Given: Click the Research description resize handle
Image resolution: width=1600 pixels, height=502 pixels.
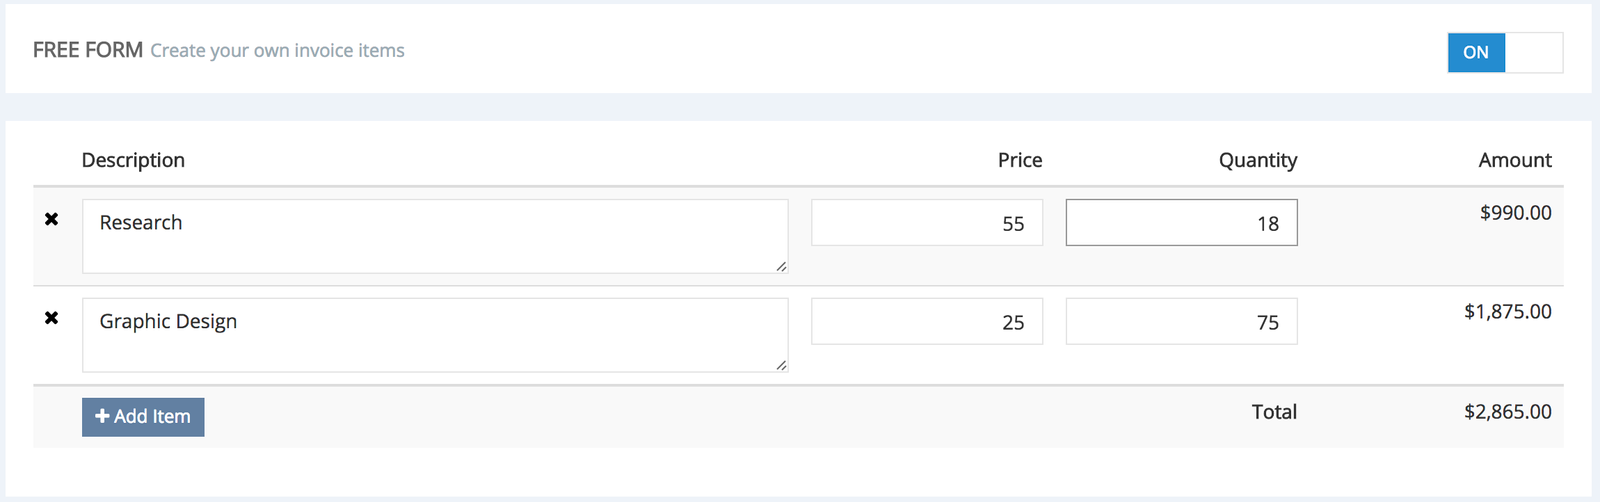Looking at the screenshot, I should click(781, 267).
